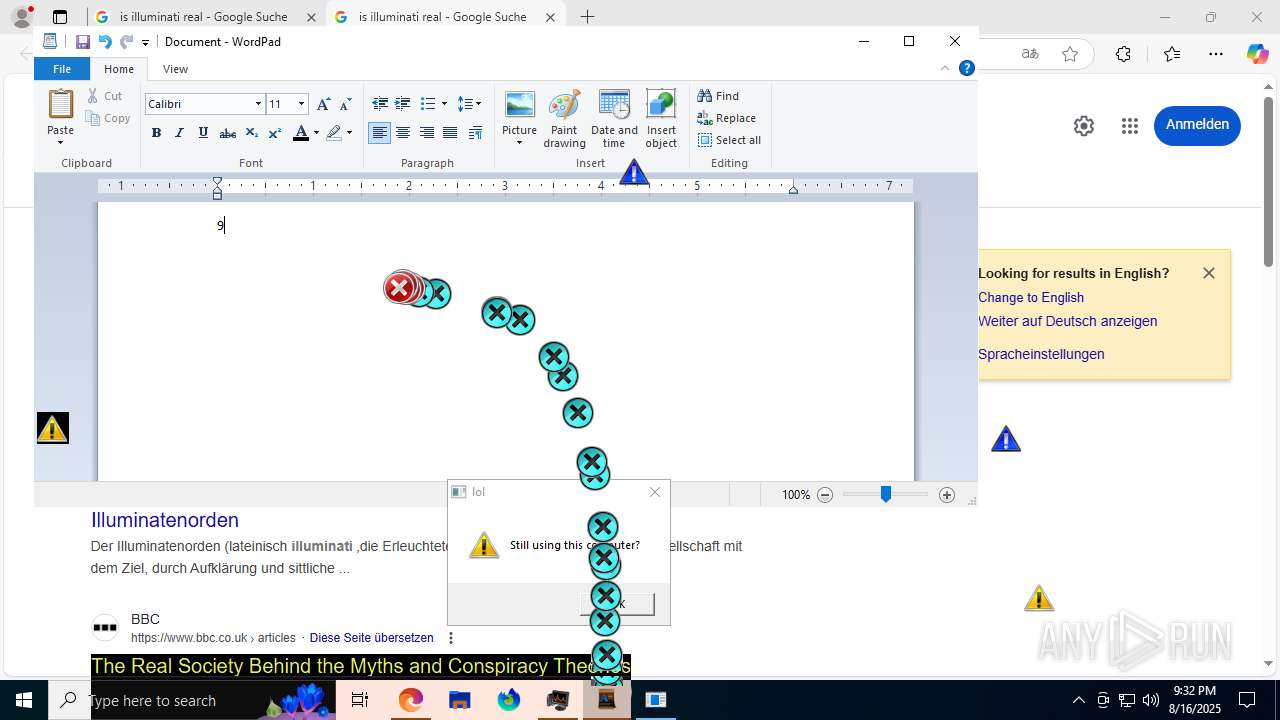Increase paragraph indent
Image resolution: width=1280 pixels, height=720 pixels.
click(403, 104)
